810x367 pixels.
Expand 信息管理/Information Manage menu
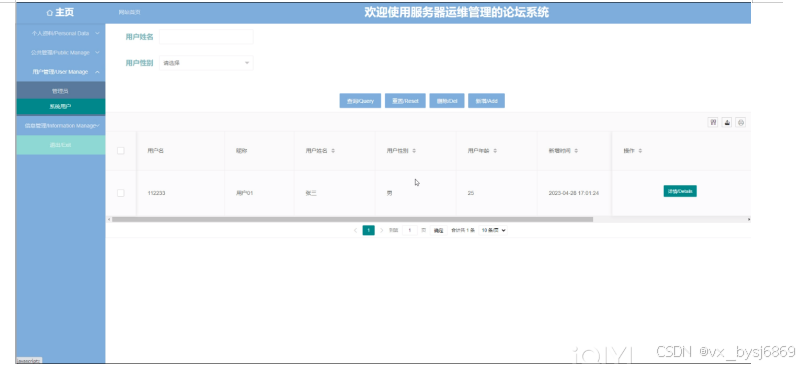point(60,126)
